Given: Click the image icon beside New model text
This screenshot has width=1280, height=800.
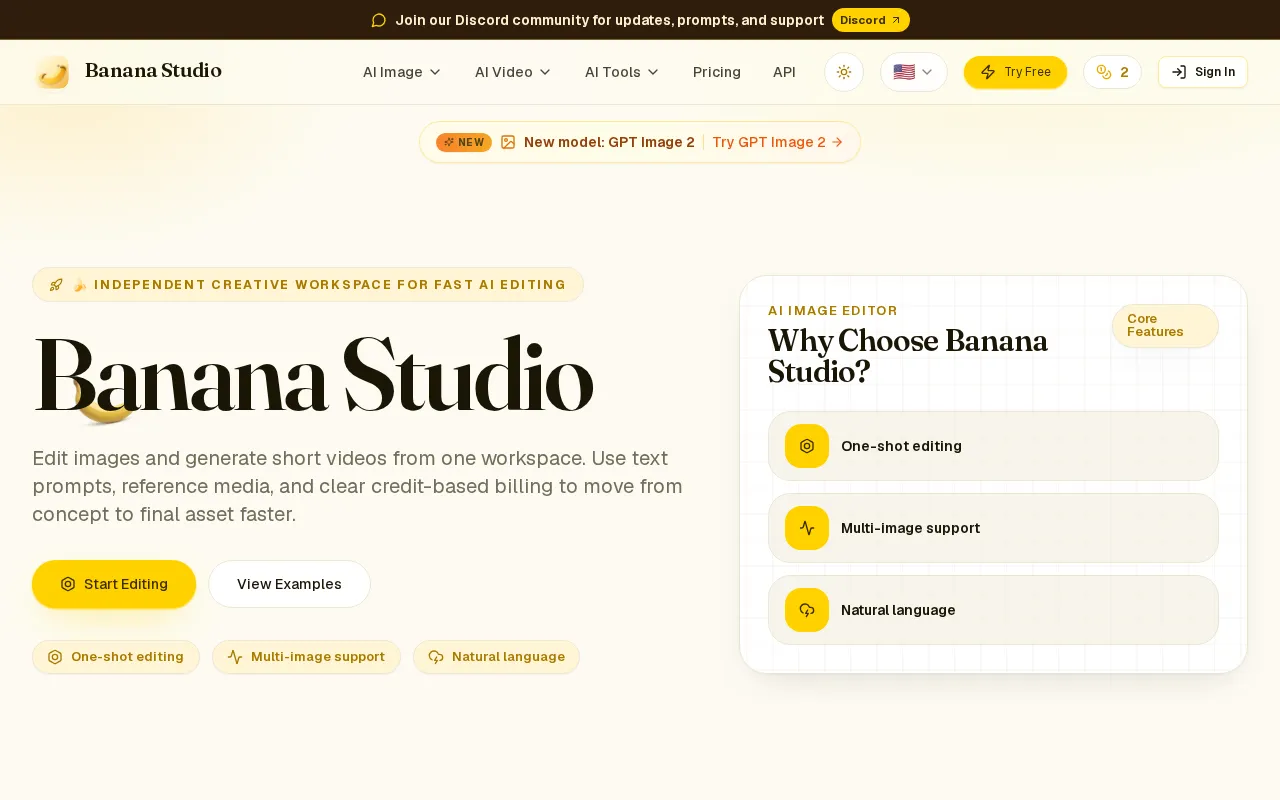Looking at the screenshot, I should click(x=508, y=142).
